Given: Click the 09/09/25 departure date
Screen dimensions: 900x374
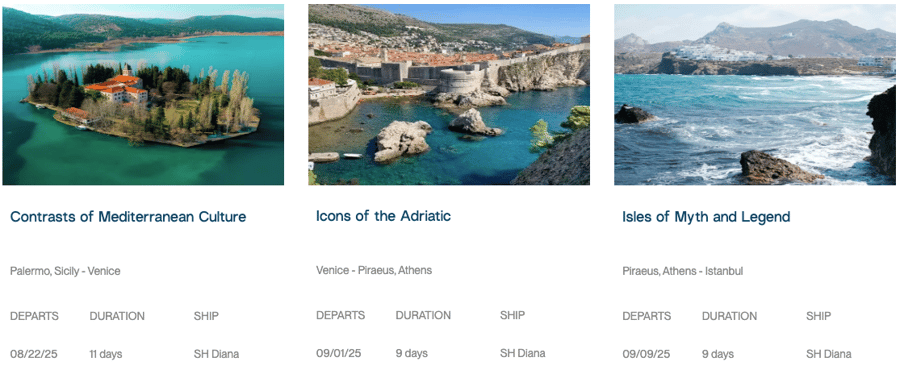Looking at the screenshot, I should [646, 354].
